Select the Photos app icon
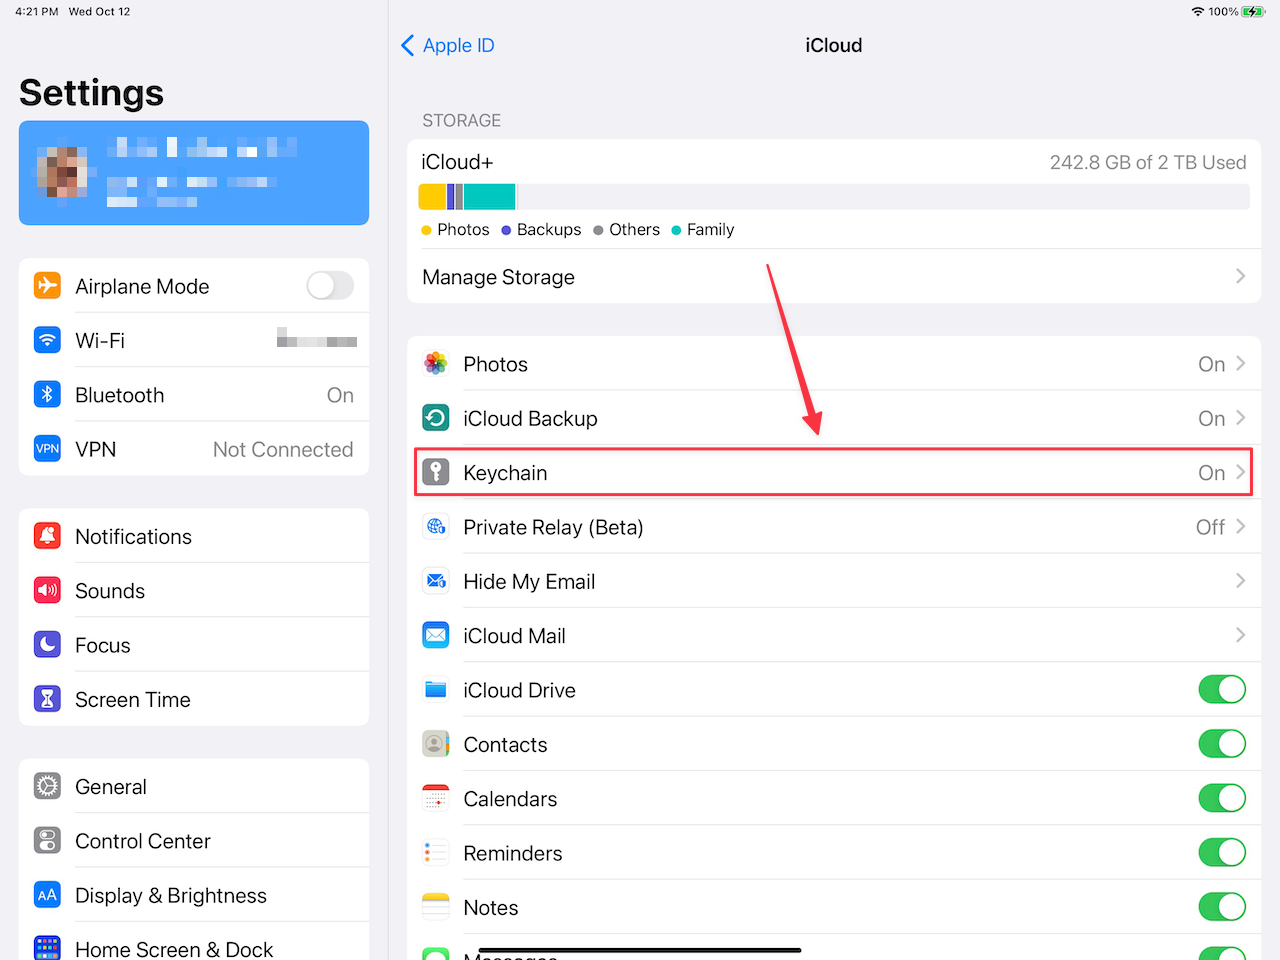This screenshot has width=1280, height=960. (x=435, y=363)
